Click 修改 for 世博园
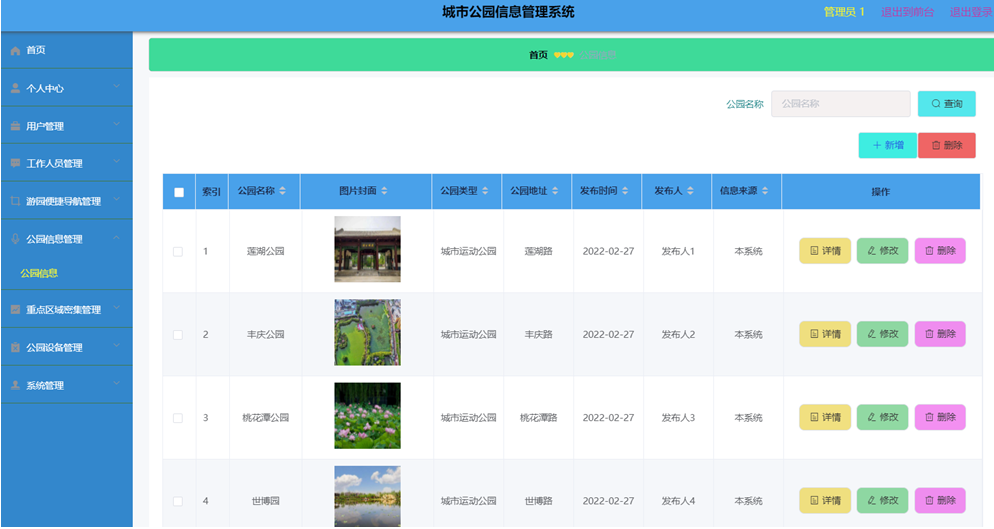Image resolution: width=994 pixels, height=529 pixels. coord(882,500)
